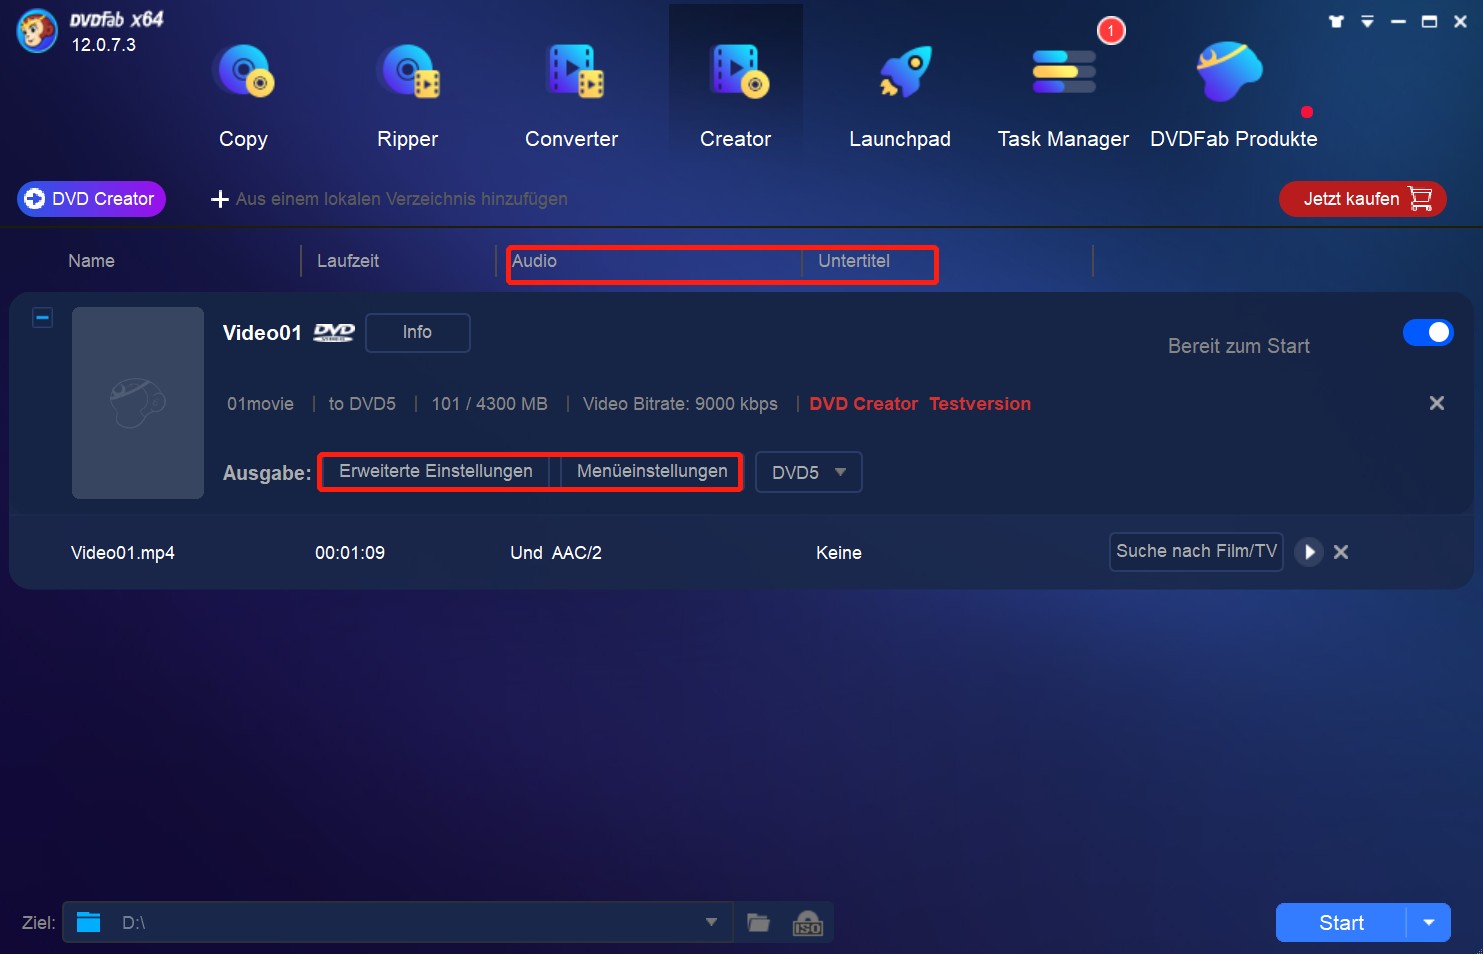The width and height of the screenshot is (1483, 954).
Task: Click the 00:01:09 runtime value
Action: [x=350, y=553]
